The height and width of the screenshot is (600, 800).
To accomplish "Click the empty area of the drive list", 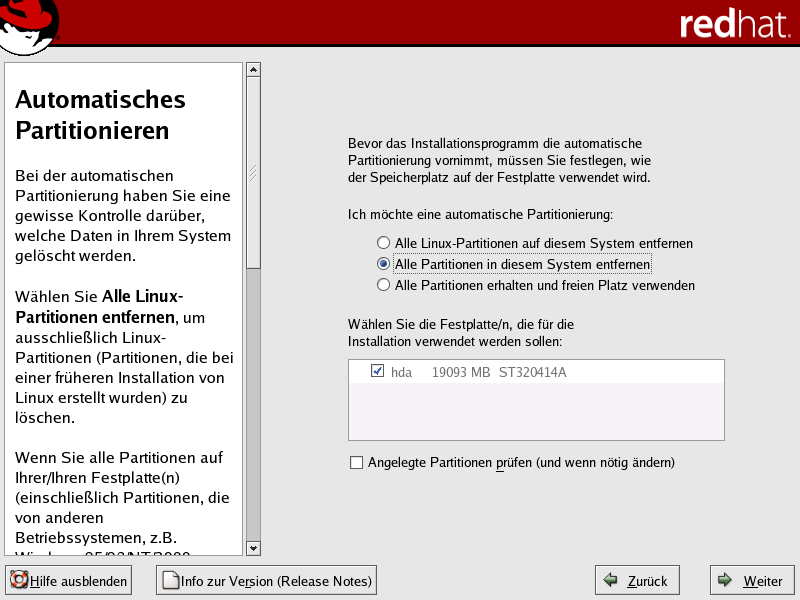I will (x=536, y=412).
